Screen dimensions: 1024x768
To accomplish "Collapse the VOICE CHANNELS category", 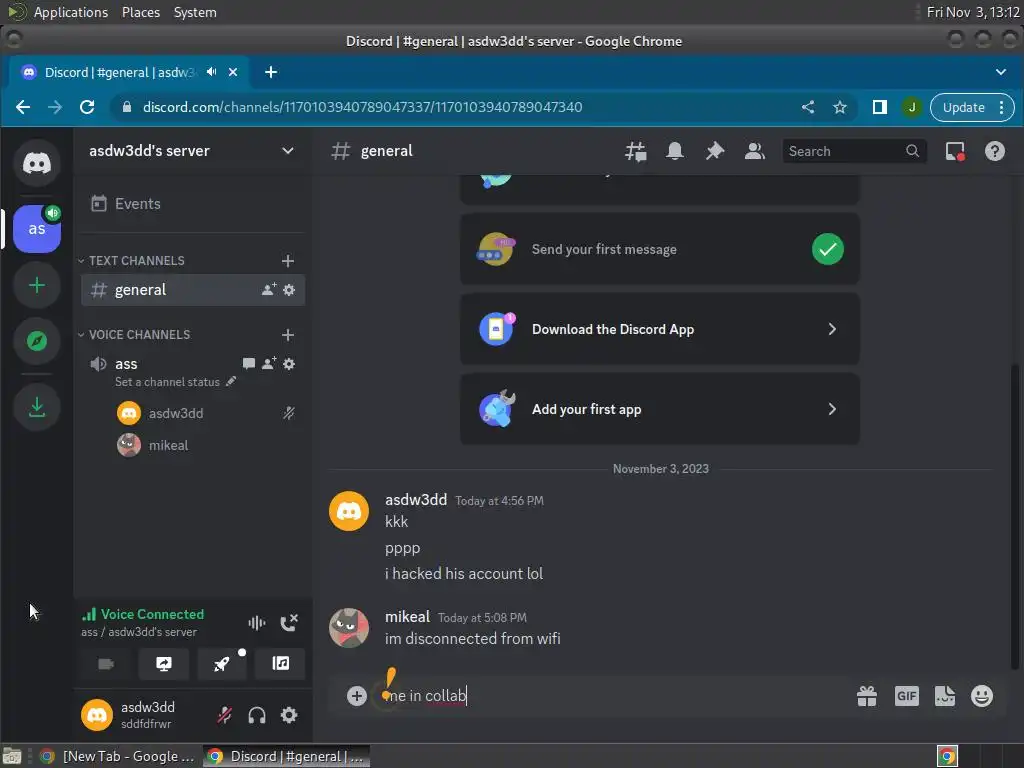I will coord(134,334).
